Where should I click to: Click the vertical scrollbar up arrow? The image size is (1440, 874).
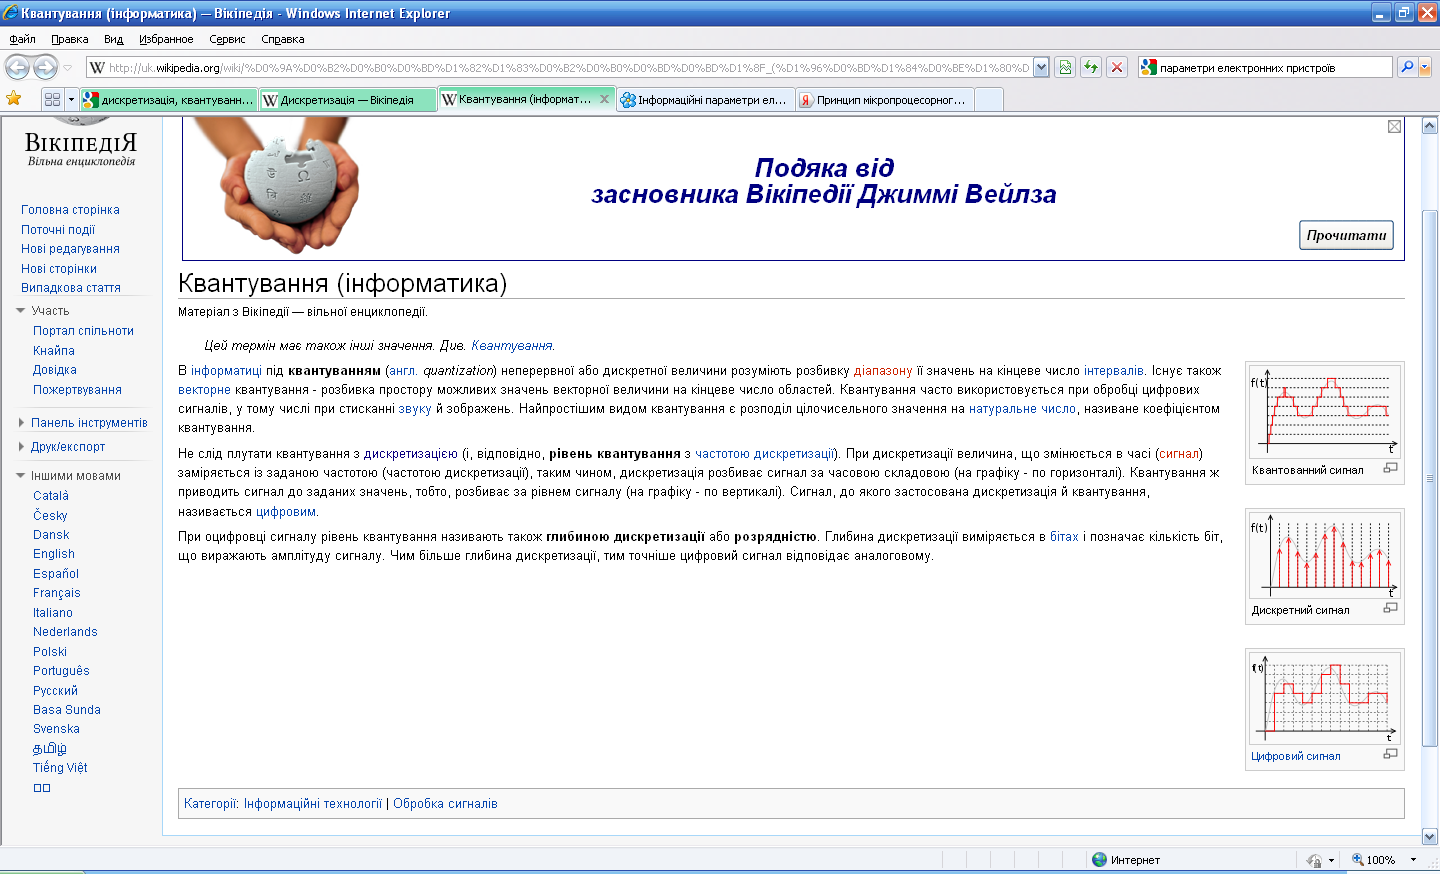point(1429,126)
